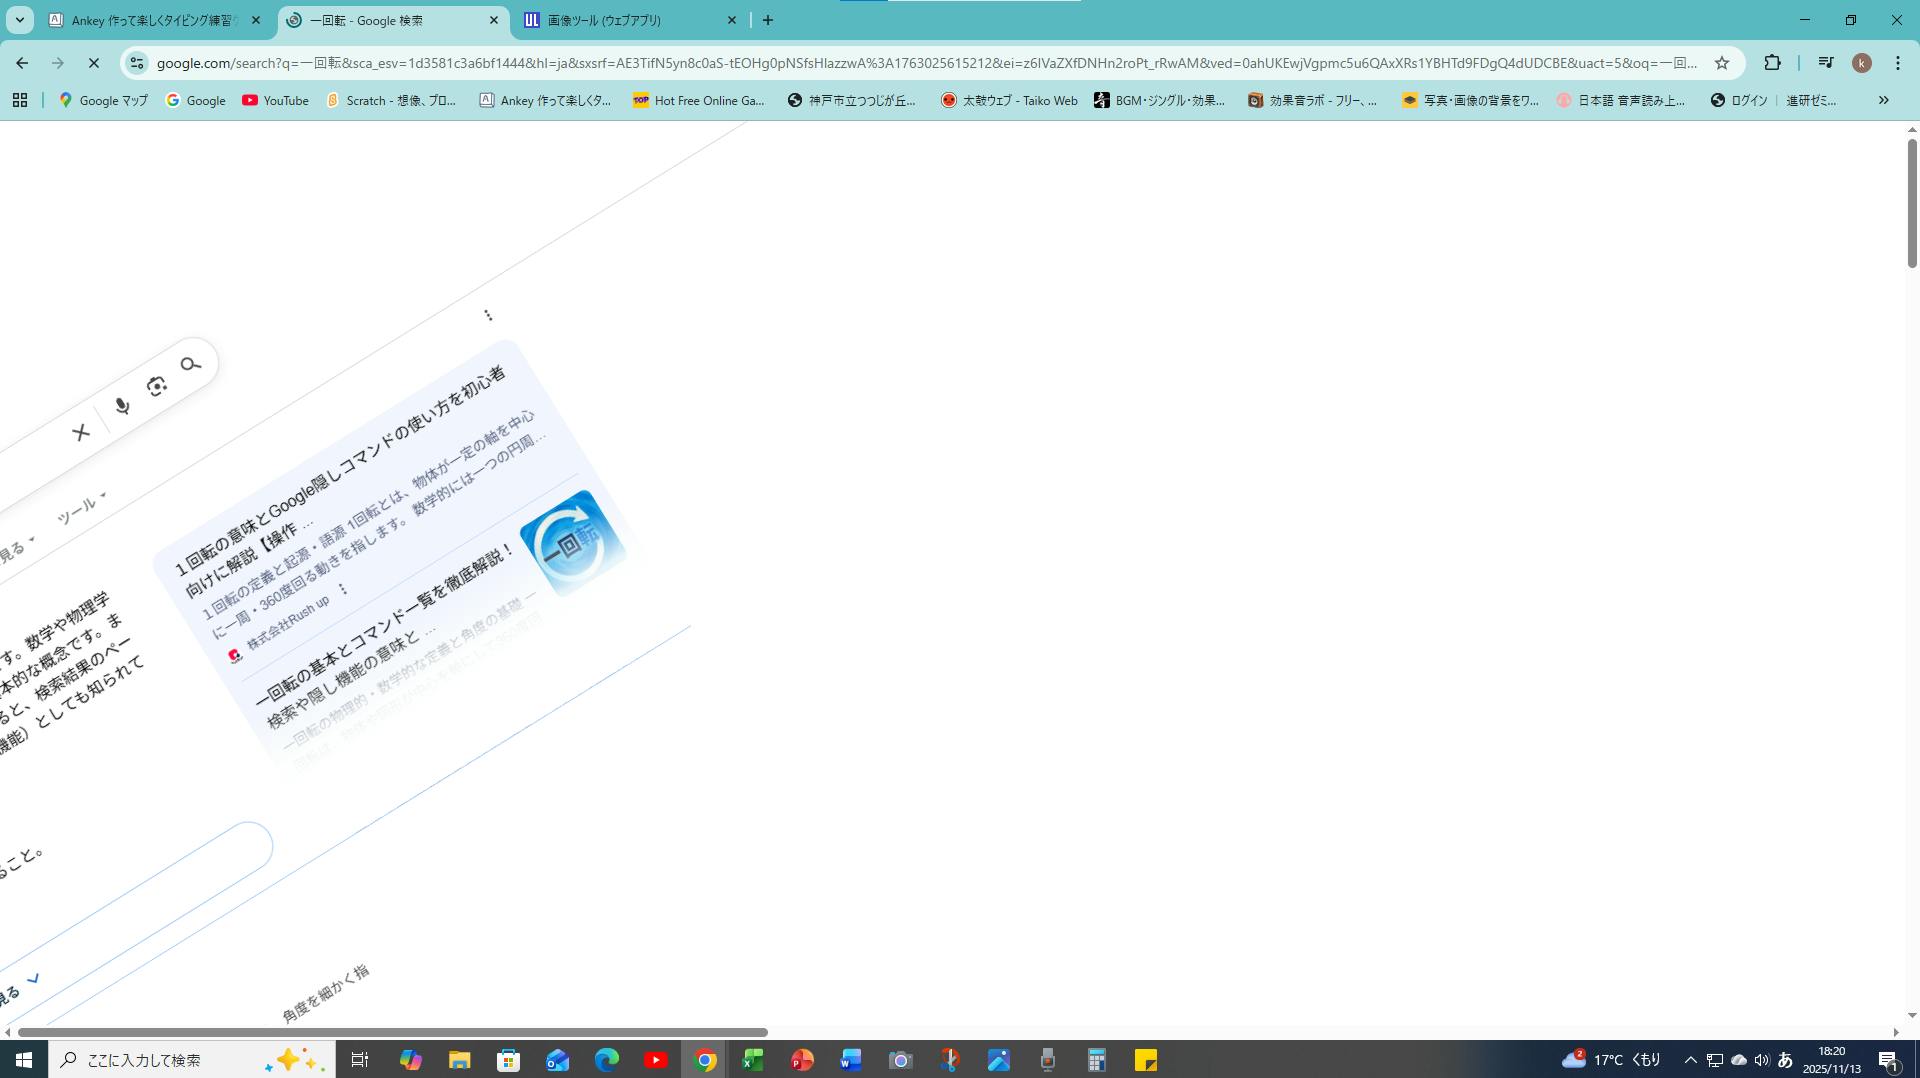
Task: Expand hidden bookmarks overflow chevron
Action: (1883, 100)
